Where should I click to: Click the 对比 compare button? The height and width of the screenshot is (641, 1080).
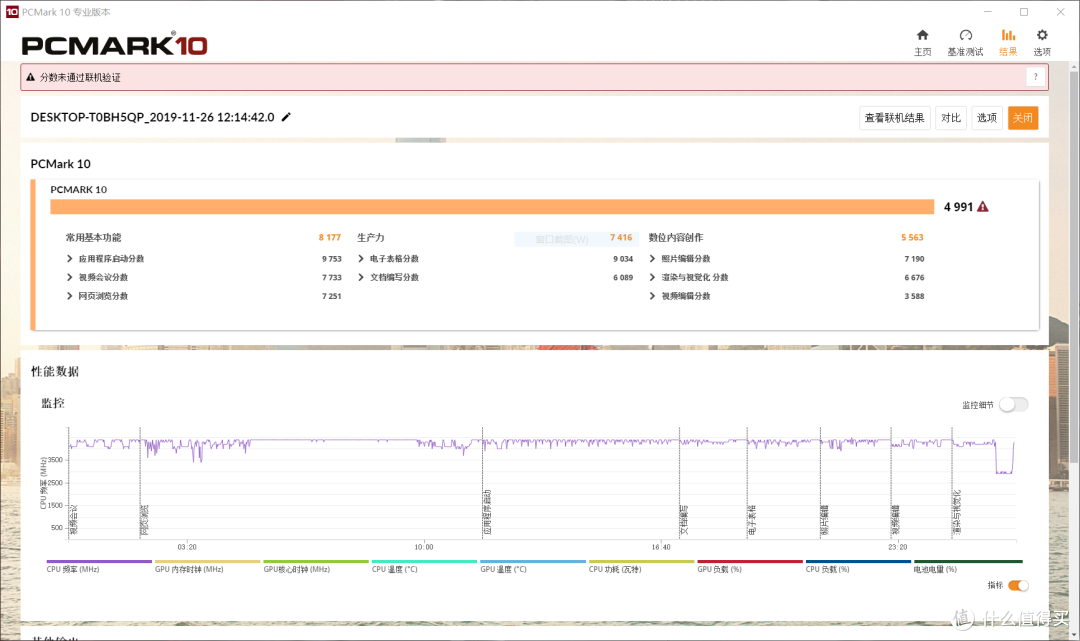951,118
